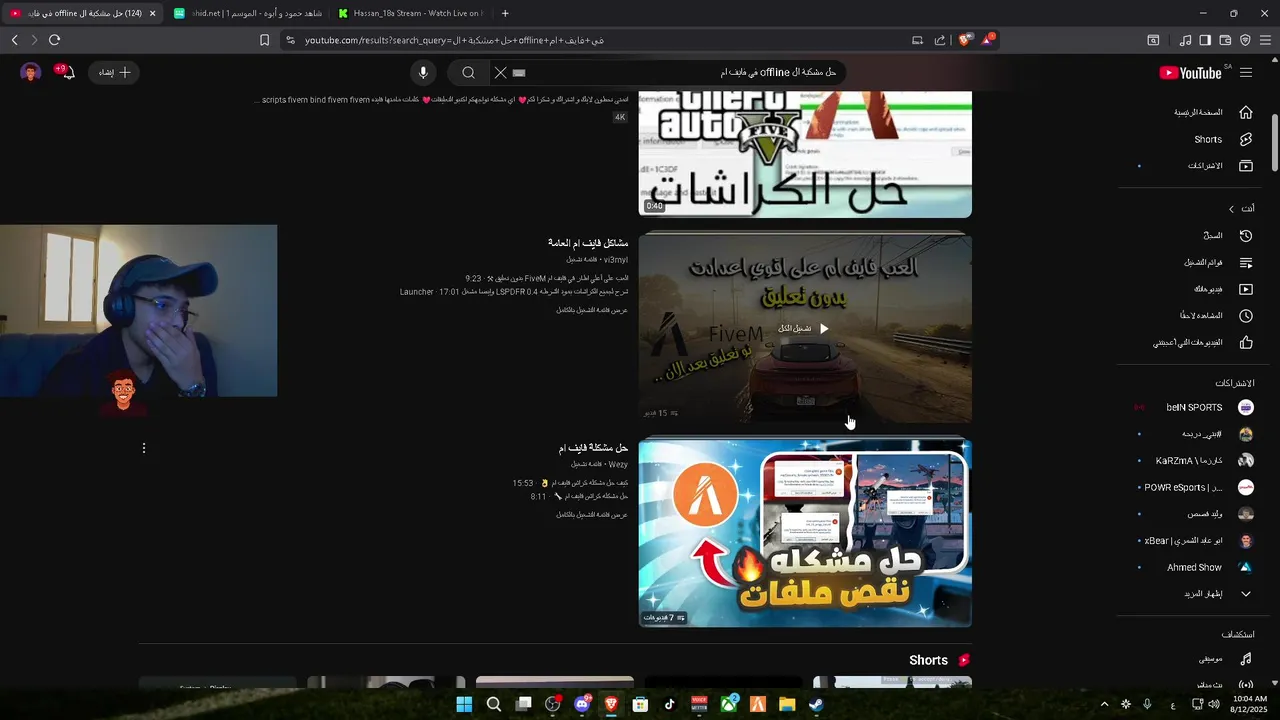Open more options three-dot menu

tap(144, 448)
